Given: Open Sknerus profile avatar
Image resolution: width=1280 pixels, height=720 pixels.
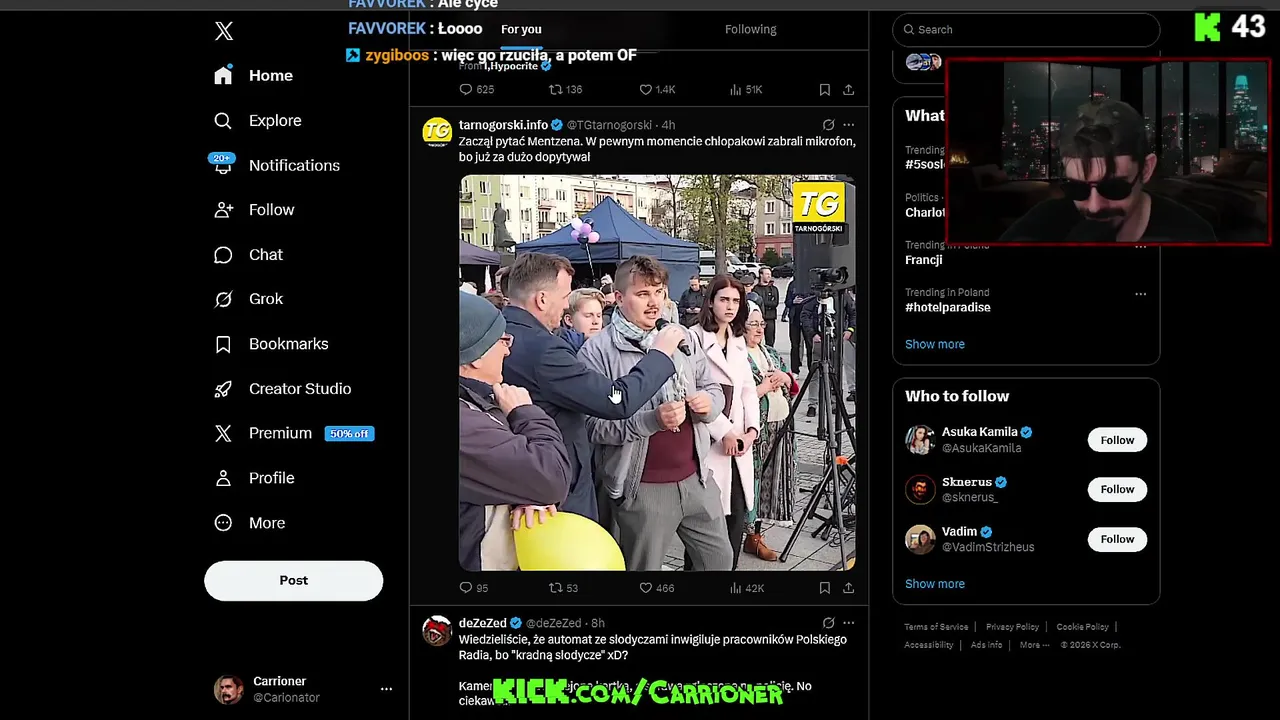Looking at the screenshot, I should (x=920, y=489).
